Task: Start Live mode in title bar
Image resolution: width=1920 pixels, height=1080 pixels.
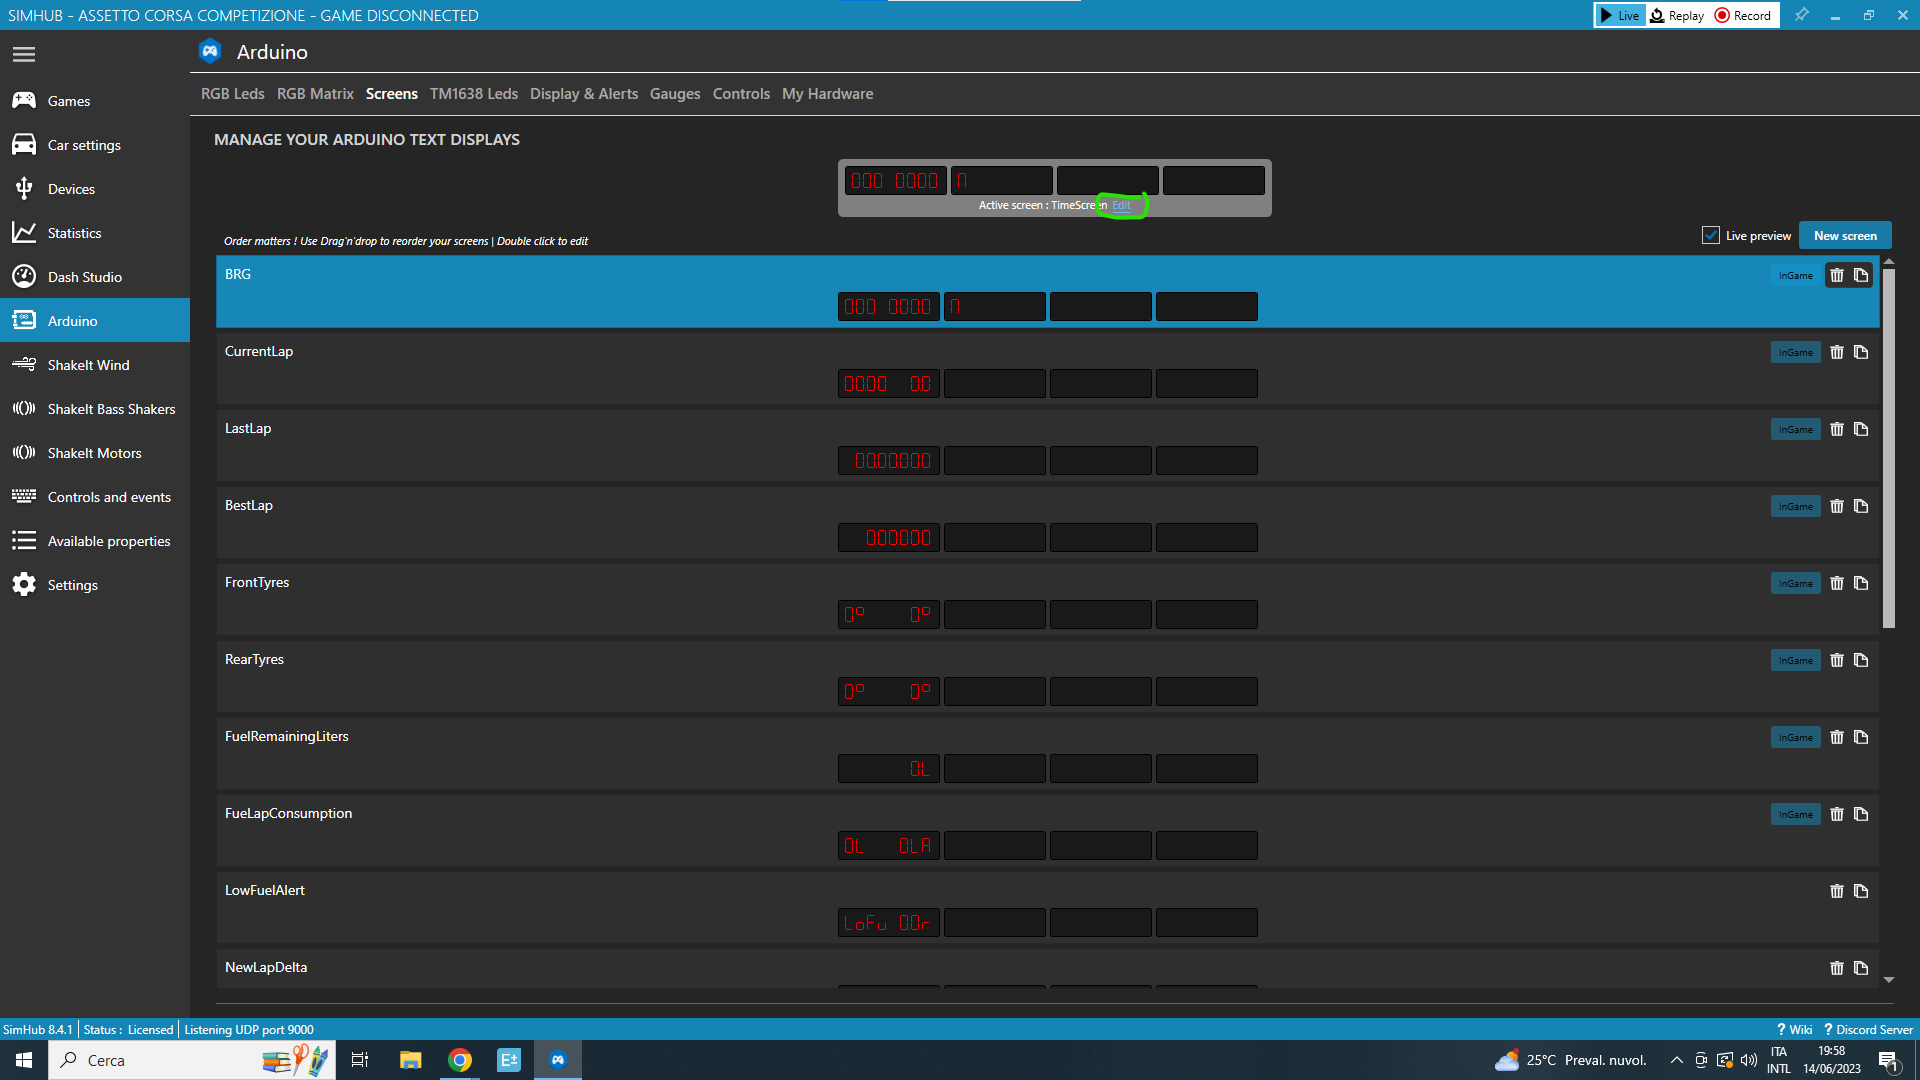Action: tap(1619, 15)
